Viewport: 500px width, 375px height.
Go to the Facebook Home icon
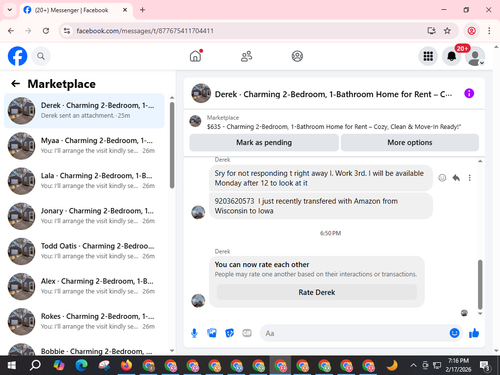point(196,56)
